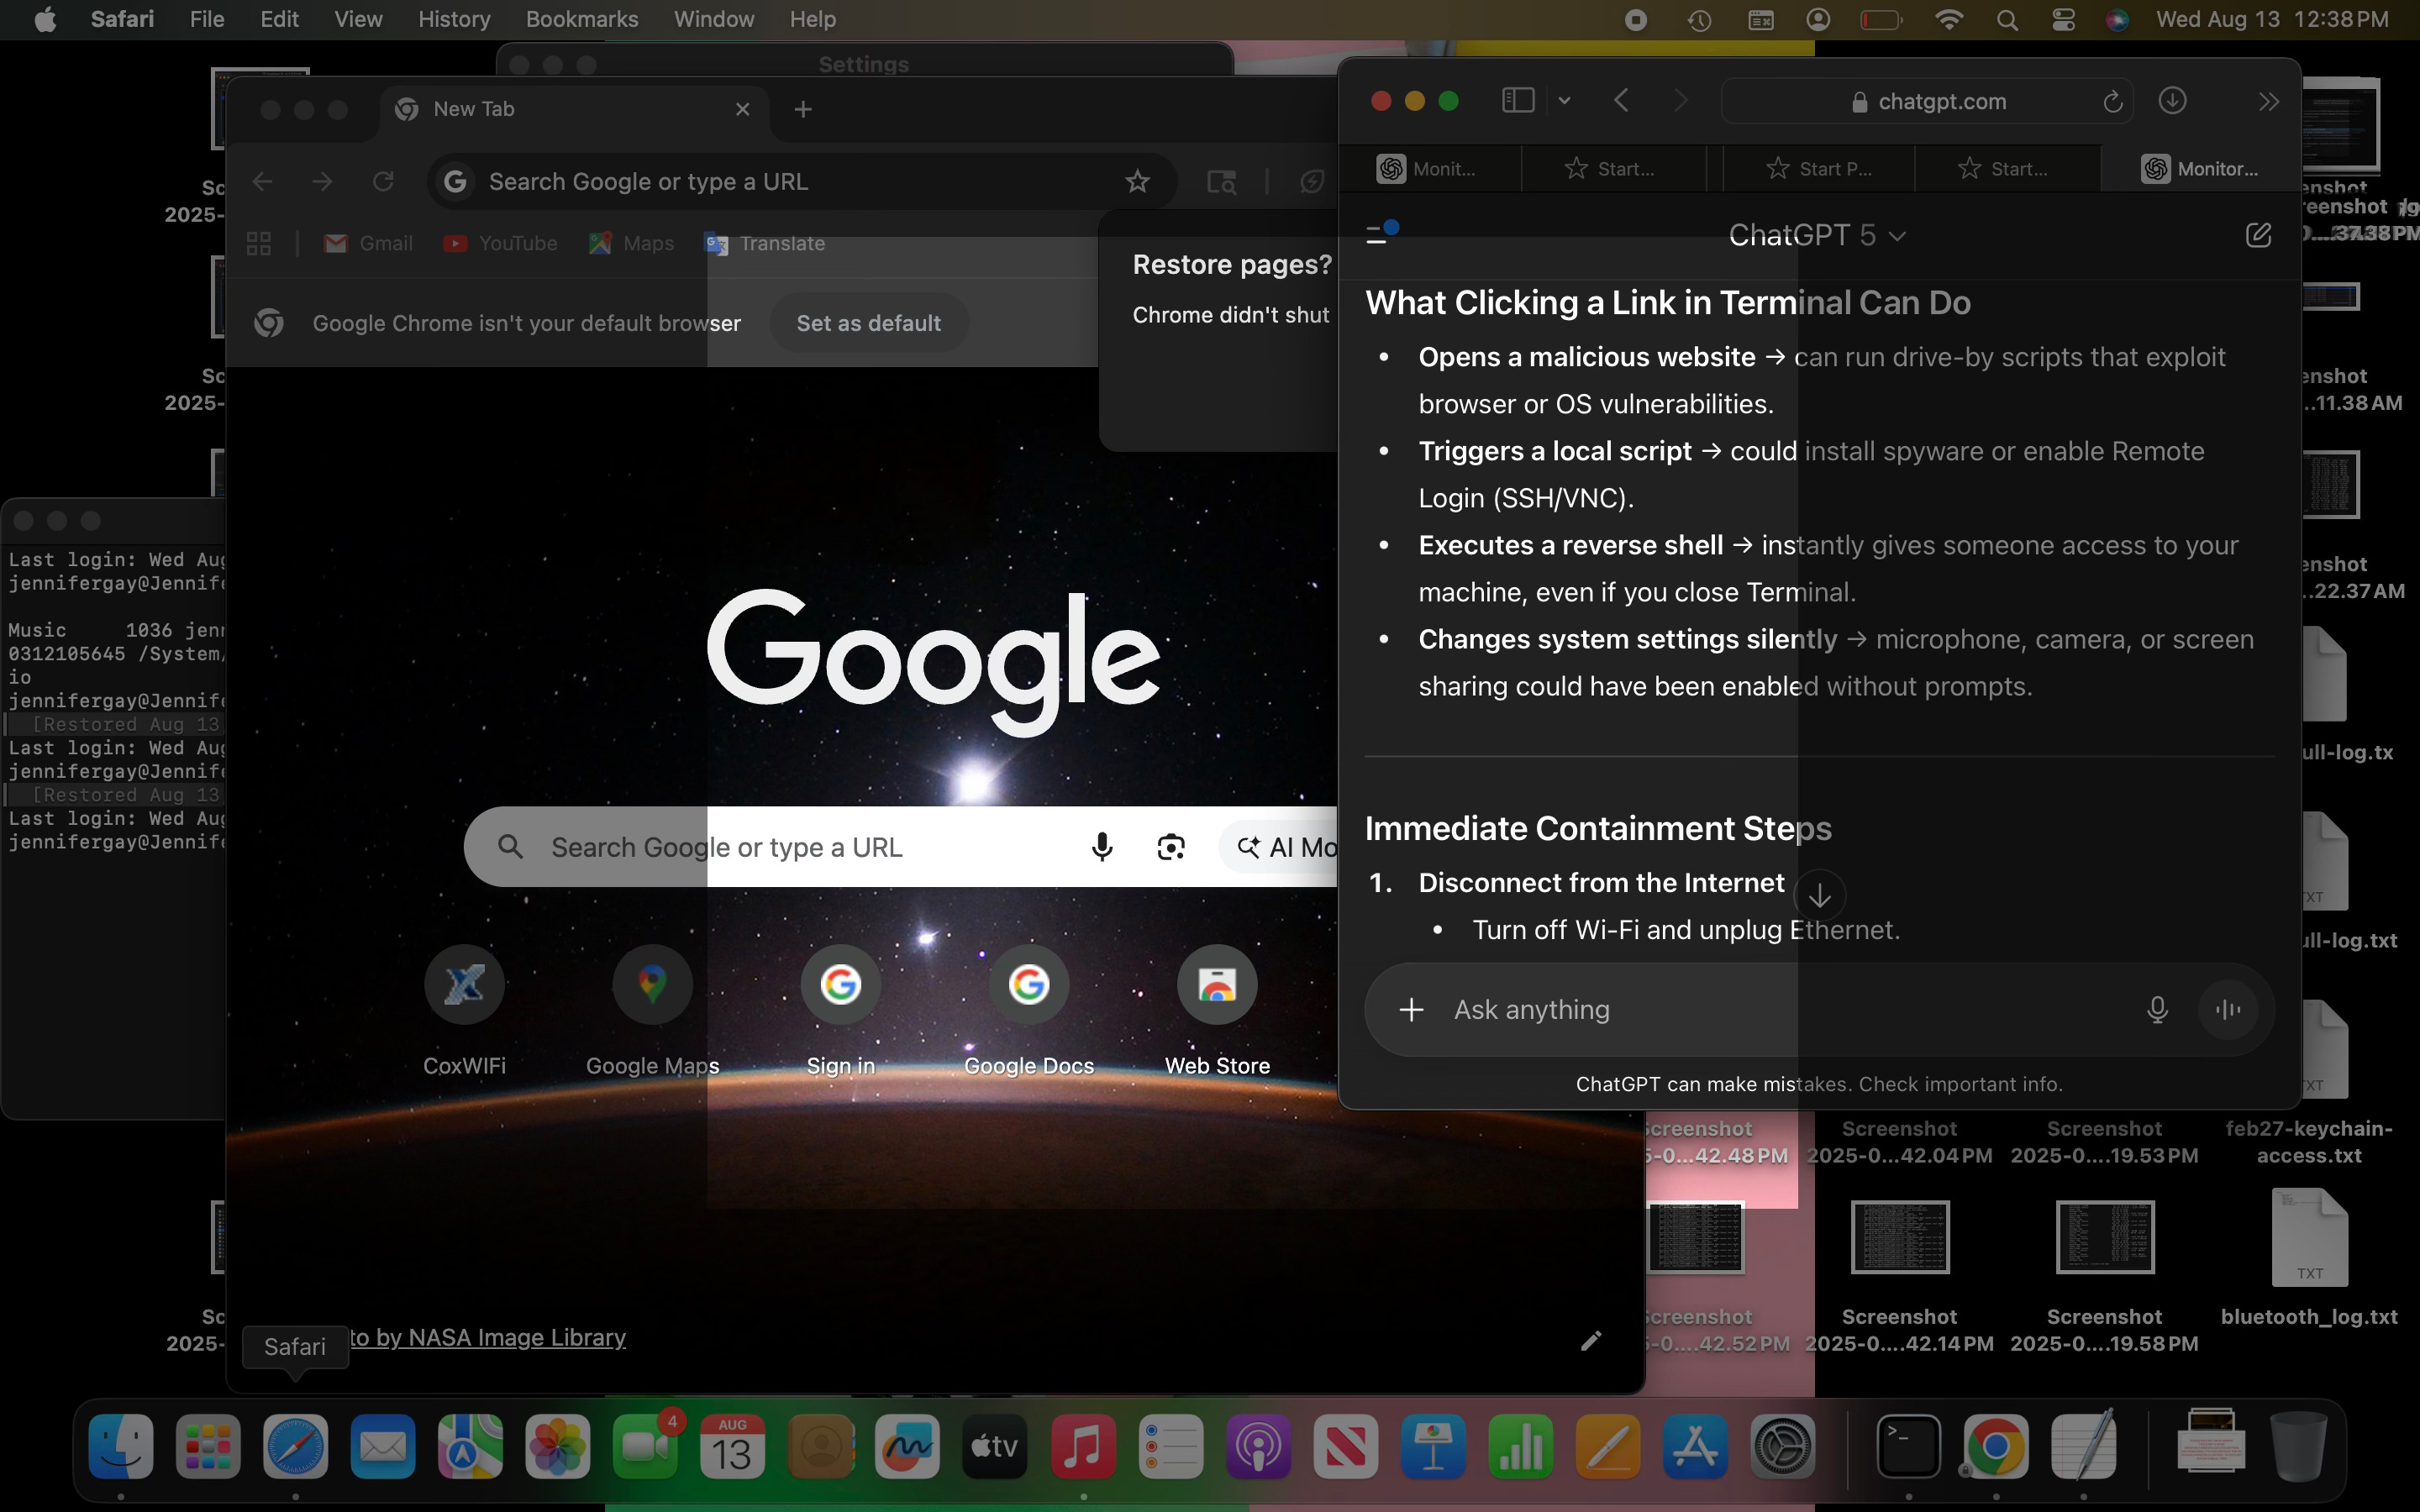Image resolution: width=2420 pixels, height=1512 pixels.
Task: Open the ChatGPT sidebar menu icon
Action: pos(1378,235)
